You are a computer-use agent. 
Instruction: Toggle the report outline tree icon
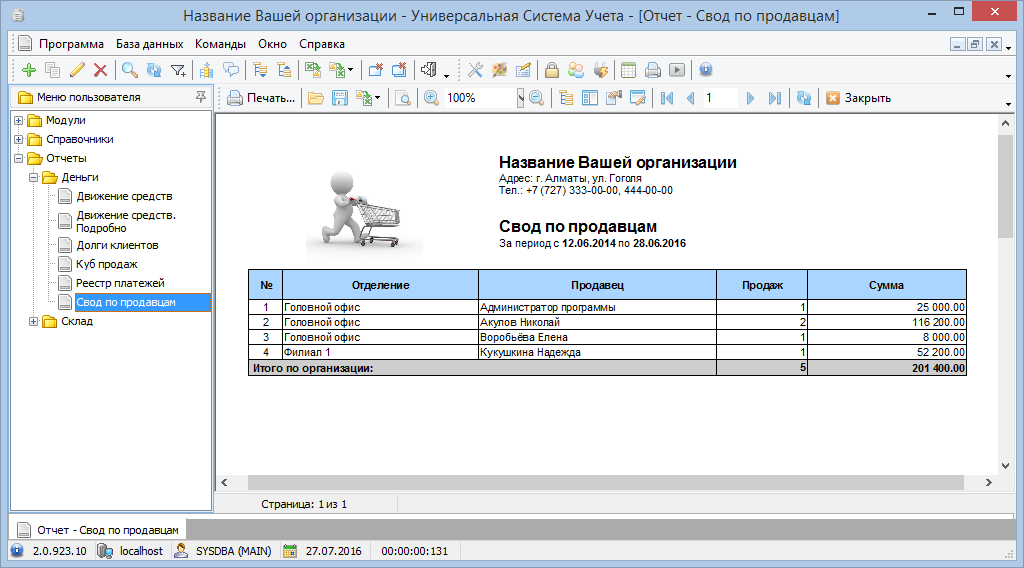pyautogui.click(x=567, y=98)
